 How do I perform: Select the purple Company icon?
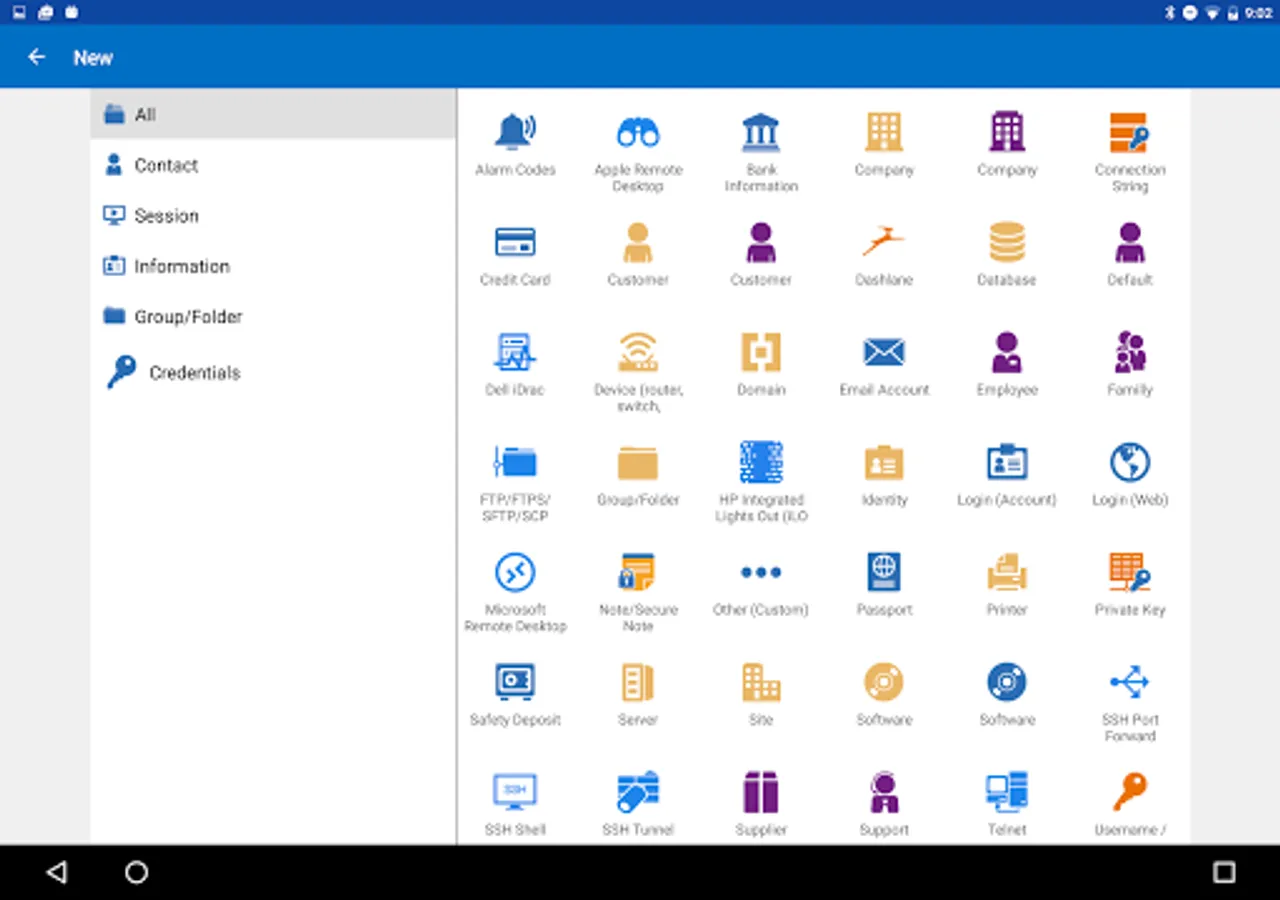click(x=1007, y=132)
